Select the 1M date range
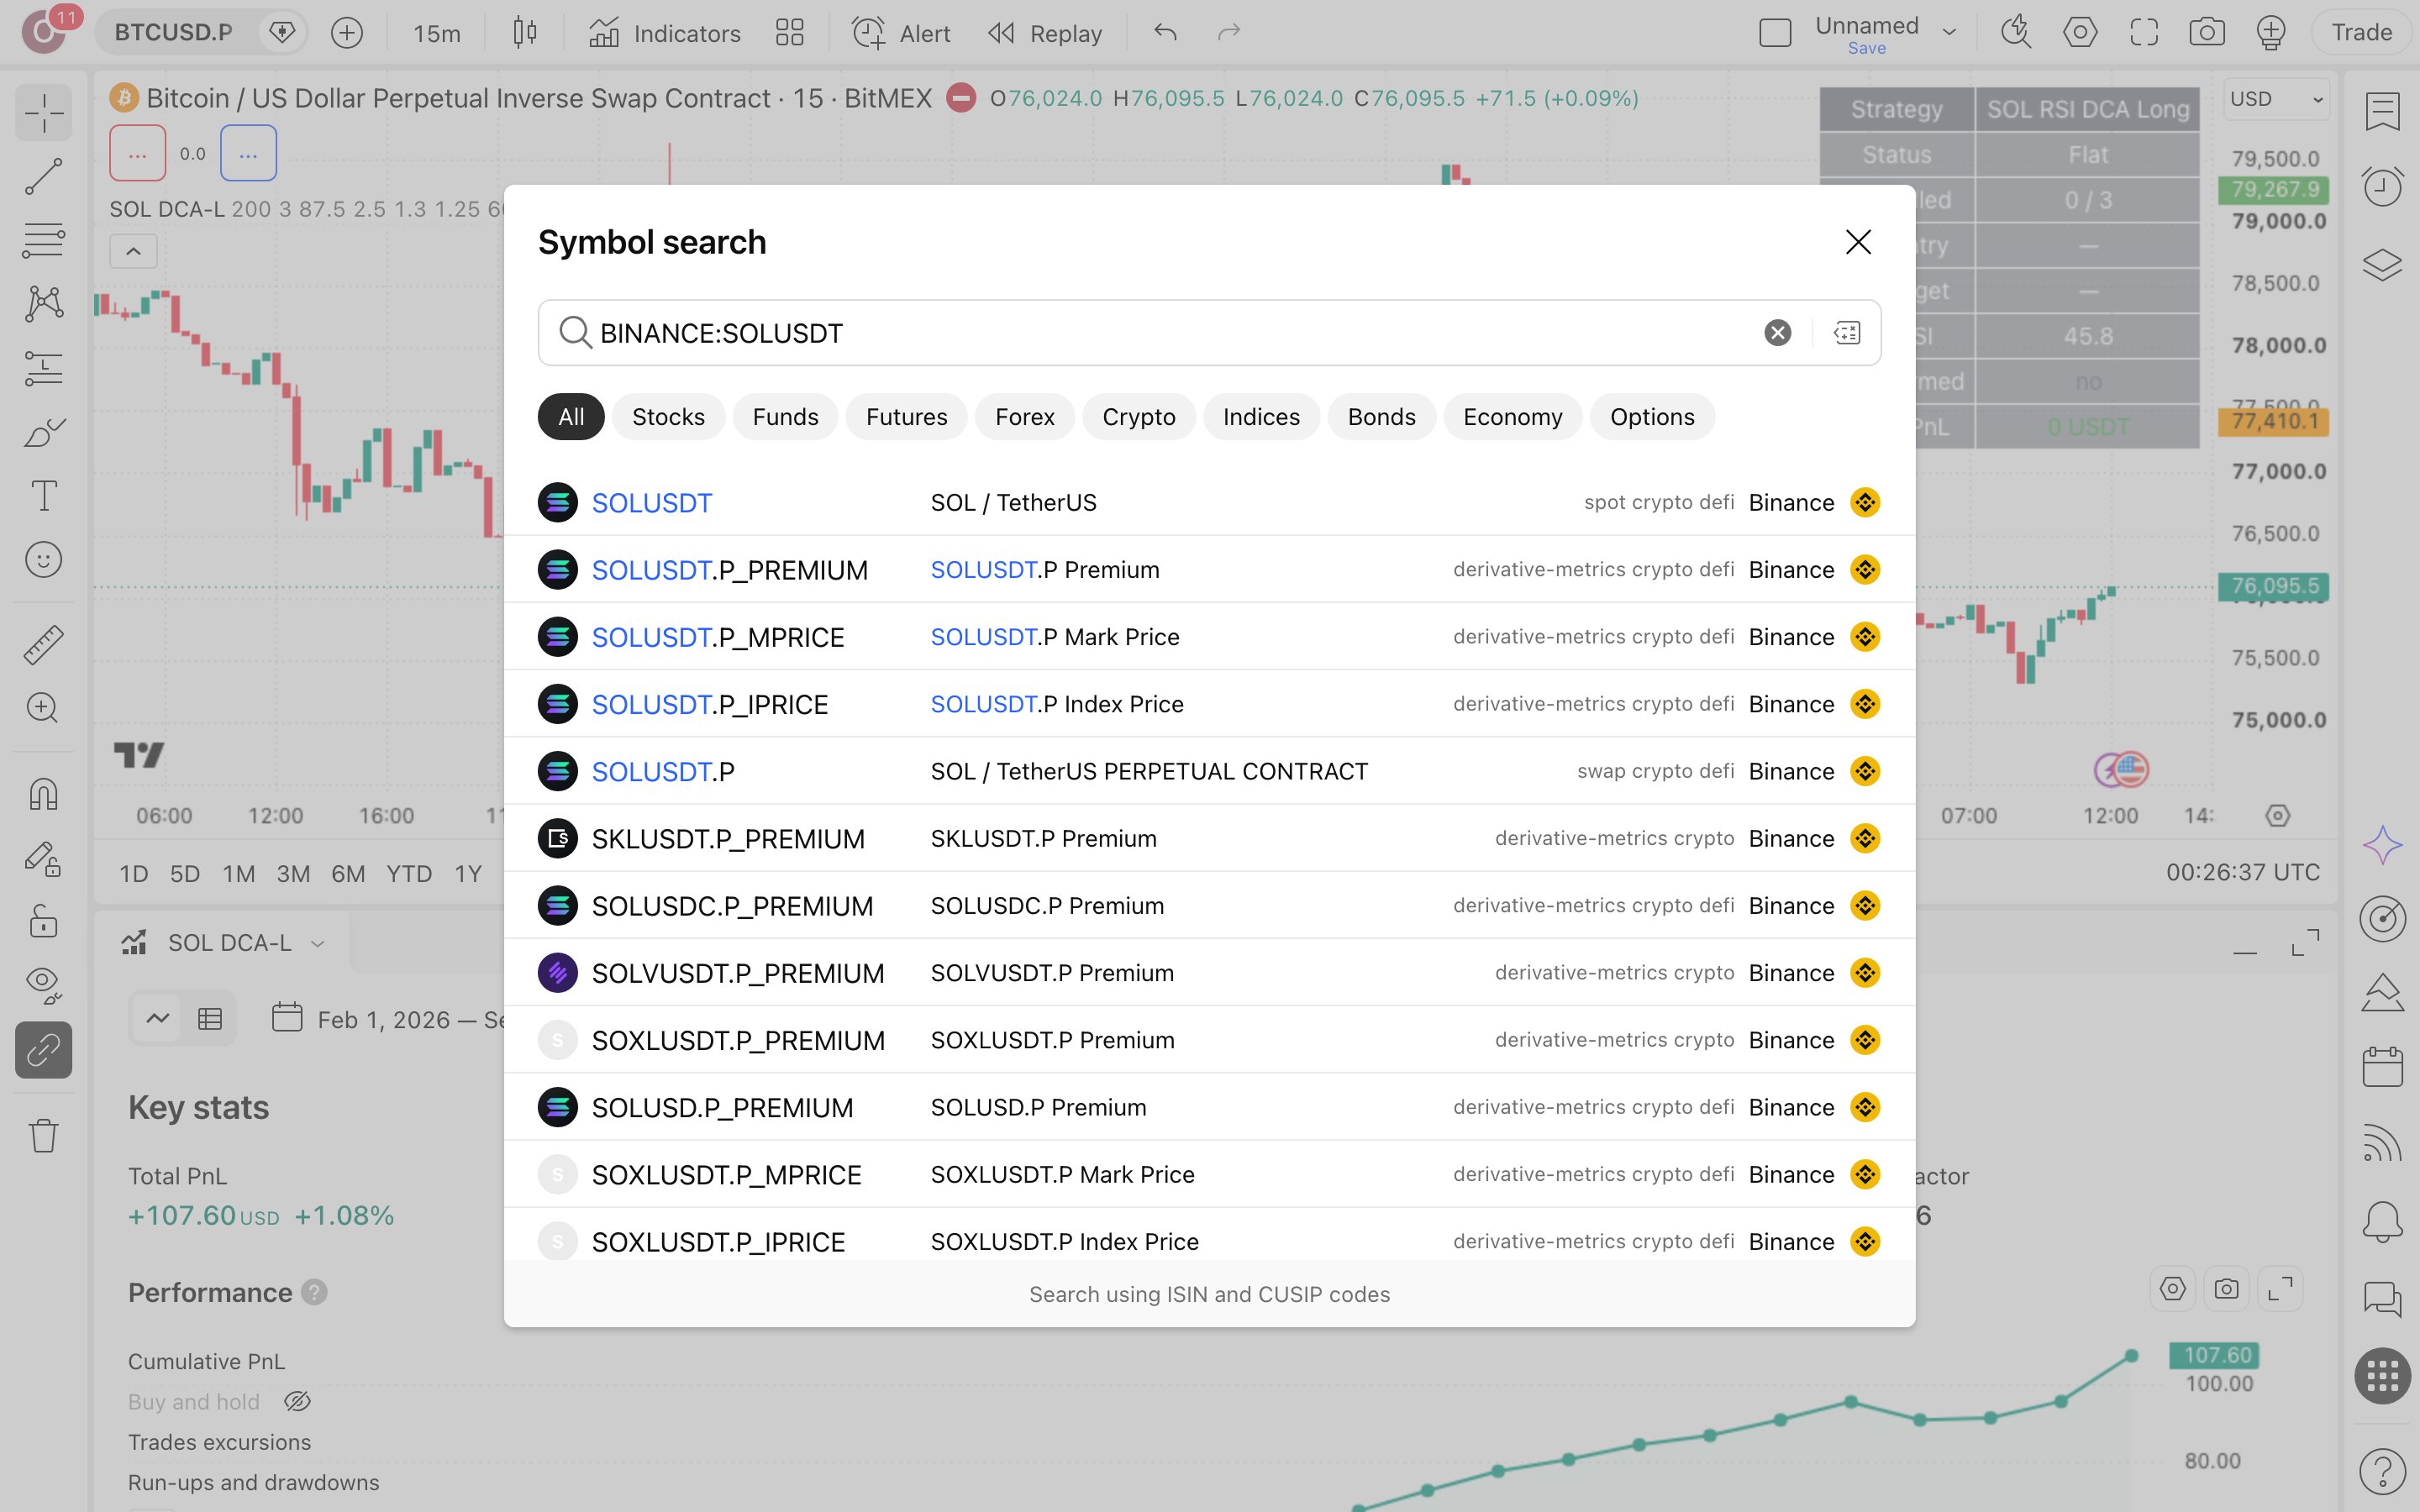Image resolution: width=2420 pixels, height=1512 pixels. tap(239, 873)
